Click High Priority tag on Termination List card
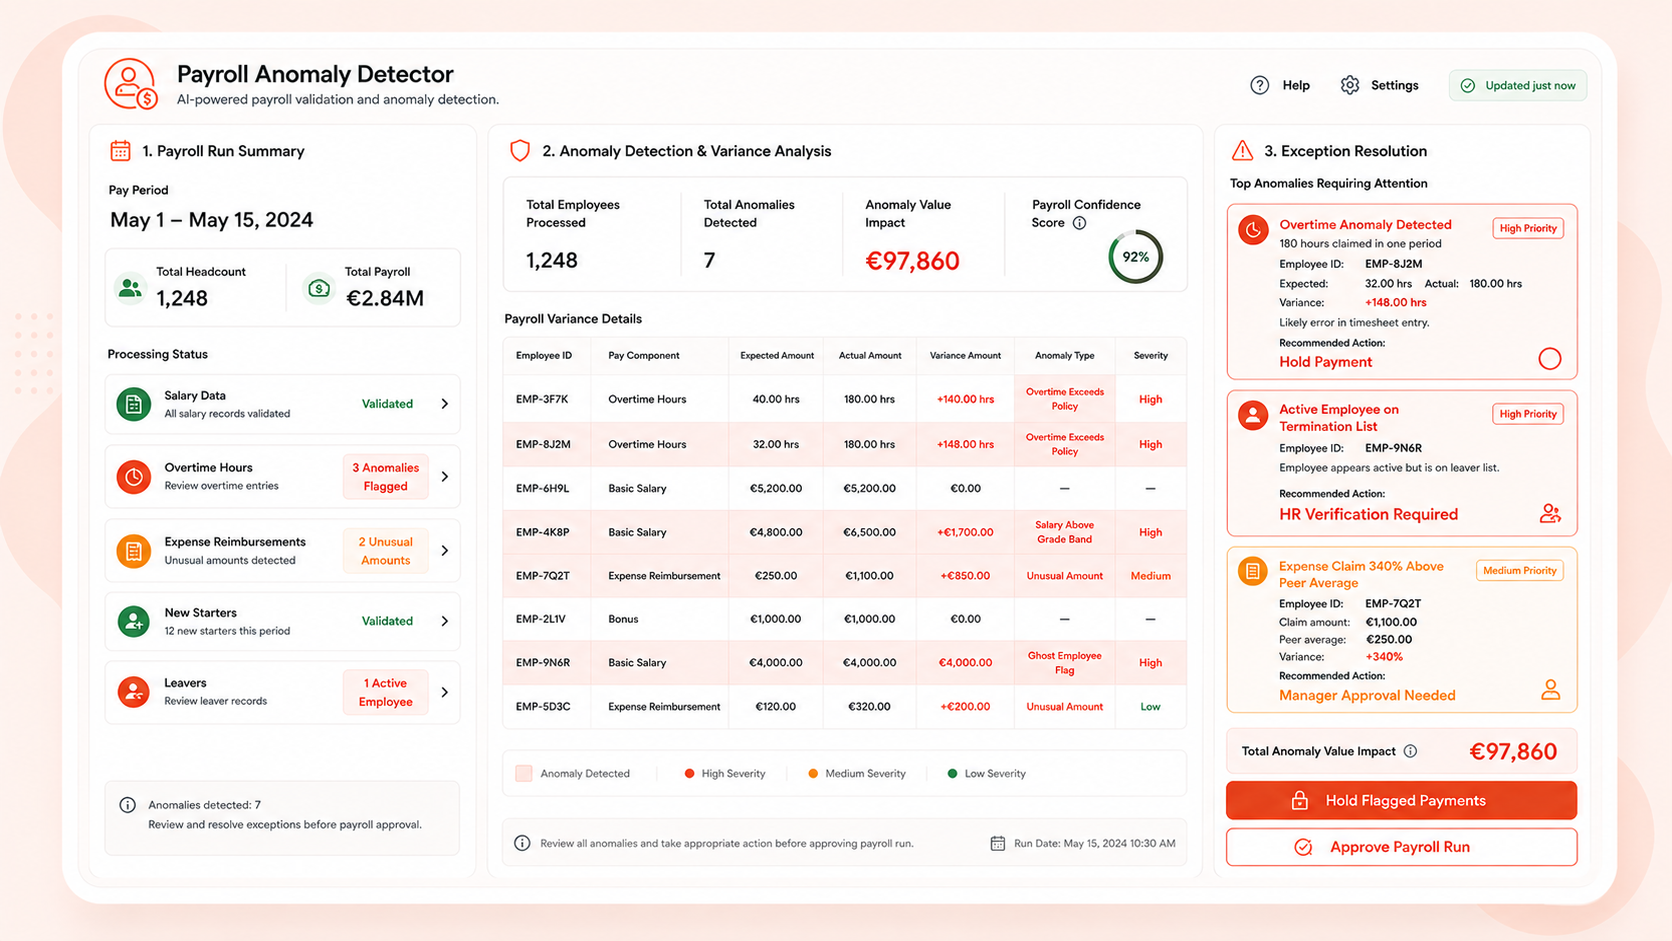The height and width of the screenshot is (941, 1672). tap(1528, 414)
